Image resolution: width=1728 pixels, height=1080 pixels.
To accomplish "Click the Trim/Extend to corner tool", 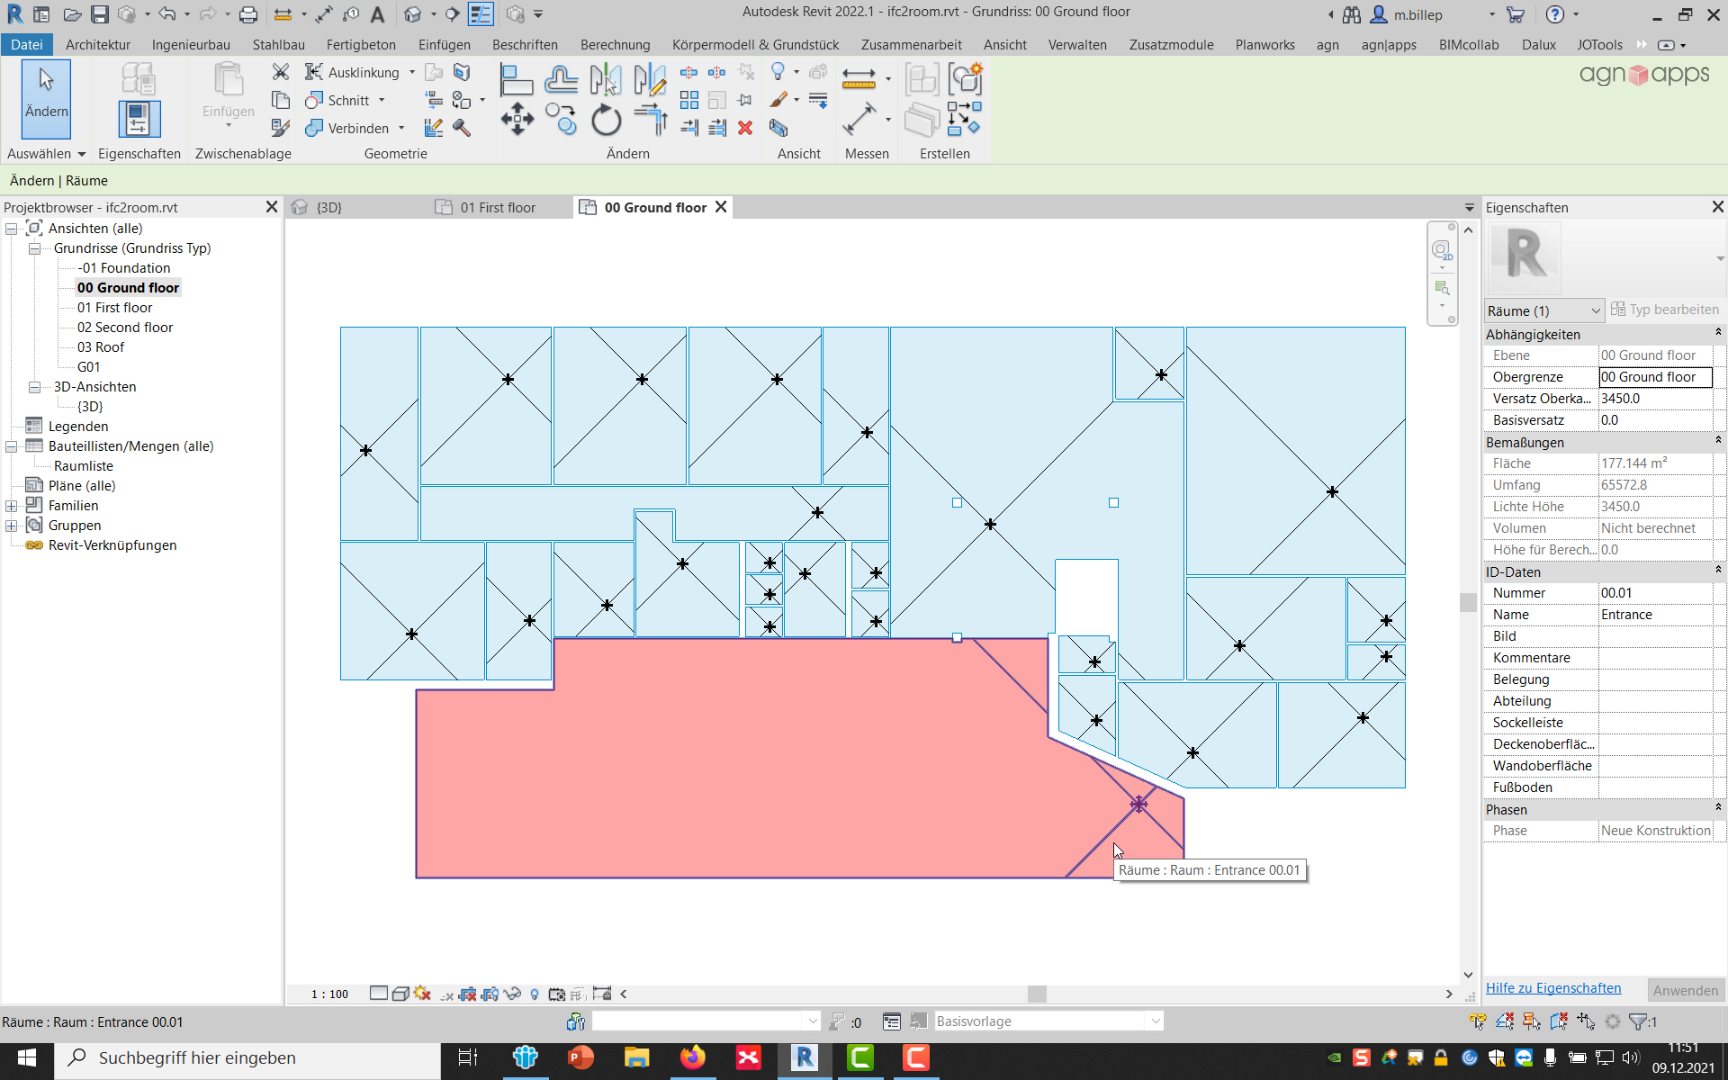I will coord(650,119).
